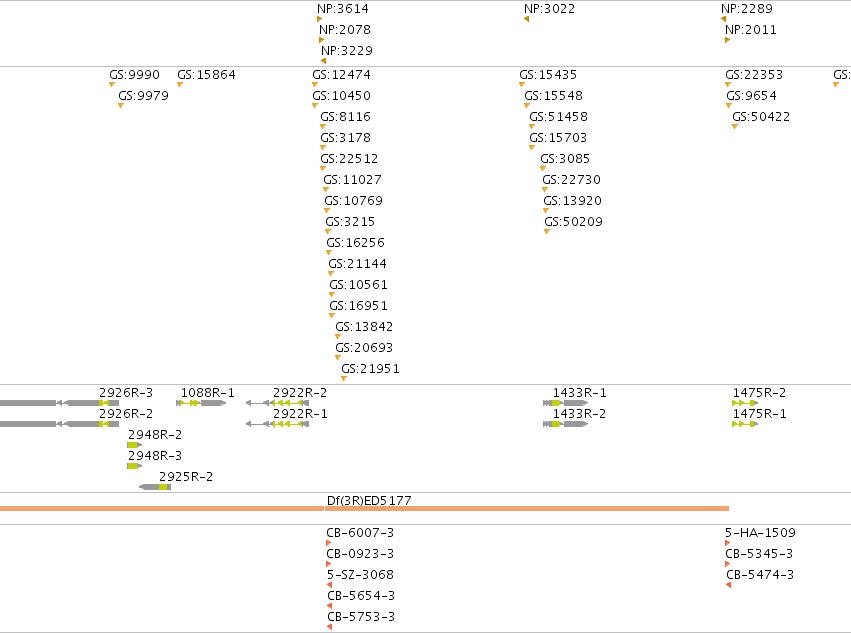
Task: Select the GS:12474 insertion label
Action: 342,75
